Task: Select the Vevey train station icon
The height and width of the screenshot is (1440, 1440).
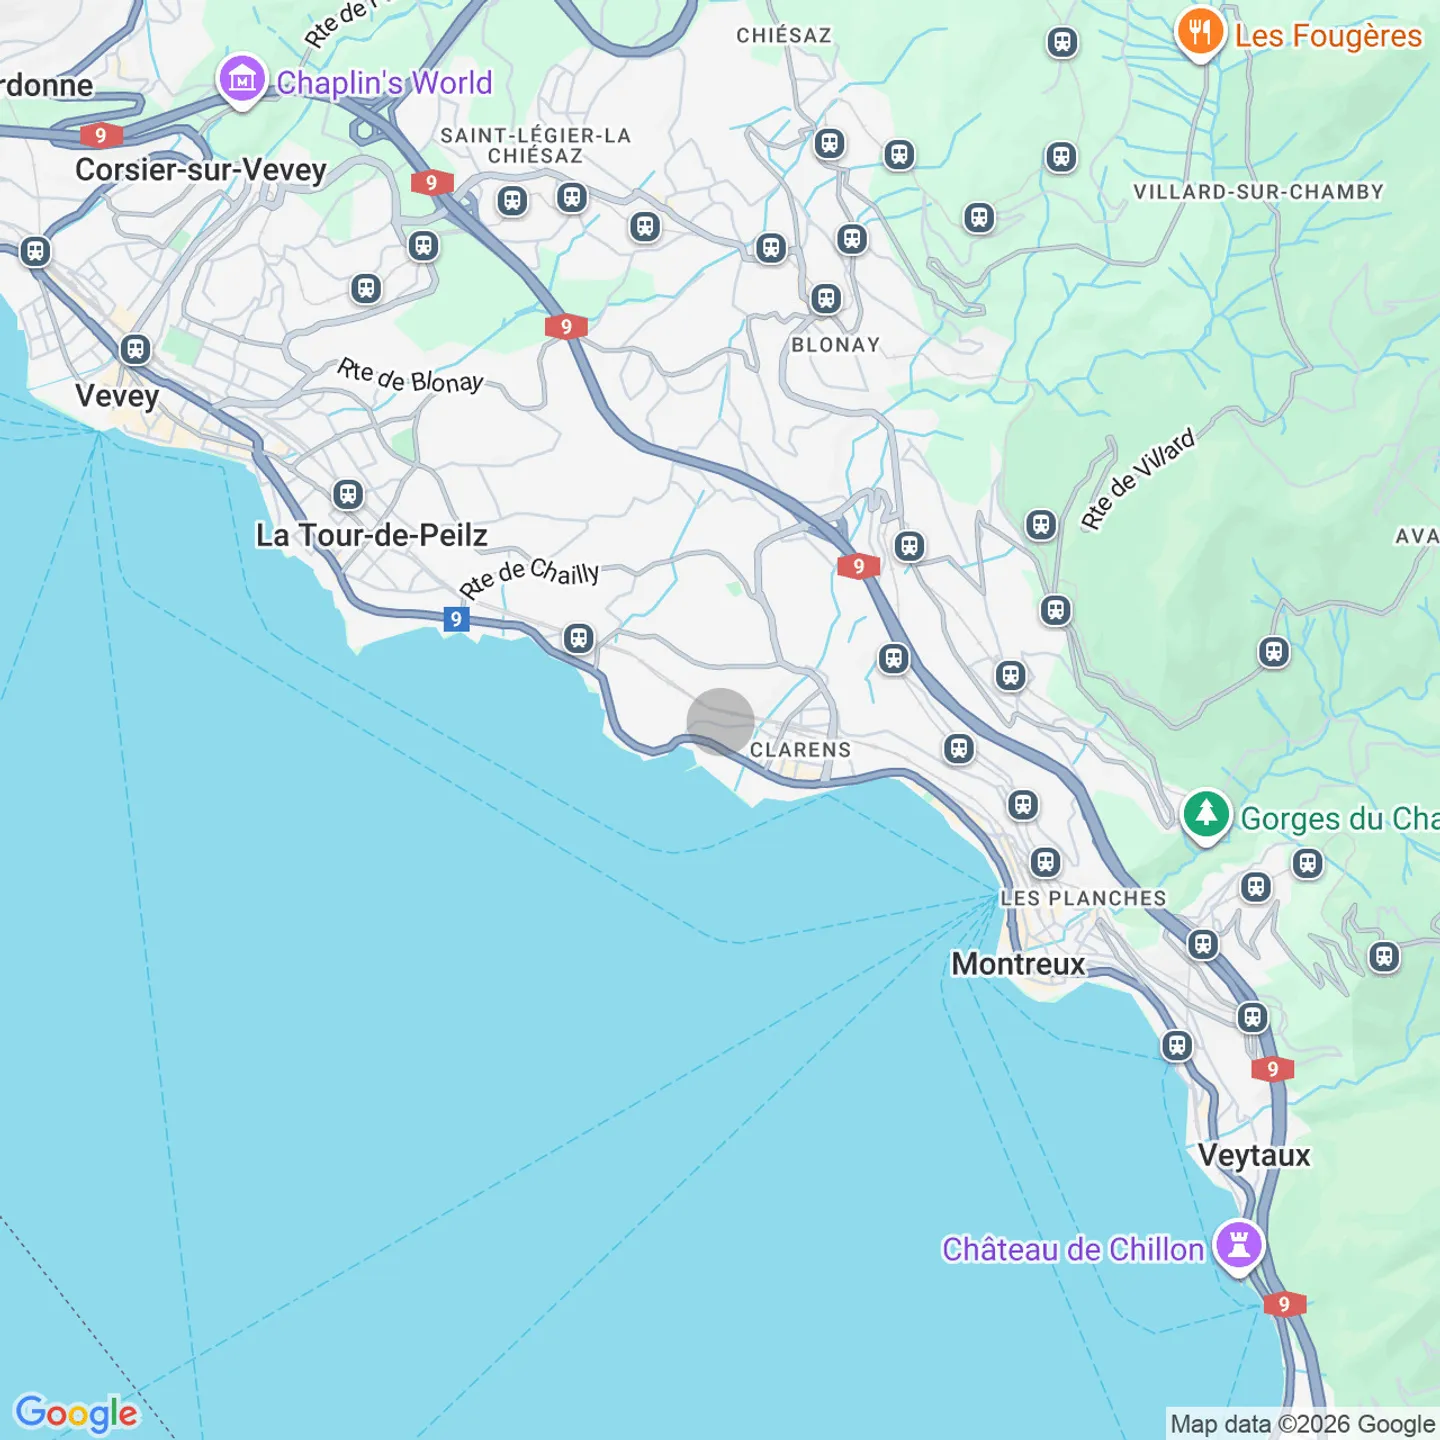Action: pyautogui.click(x=135, y=350)
